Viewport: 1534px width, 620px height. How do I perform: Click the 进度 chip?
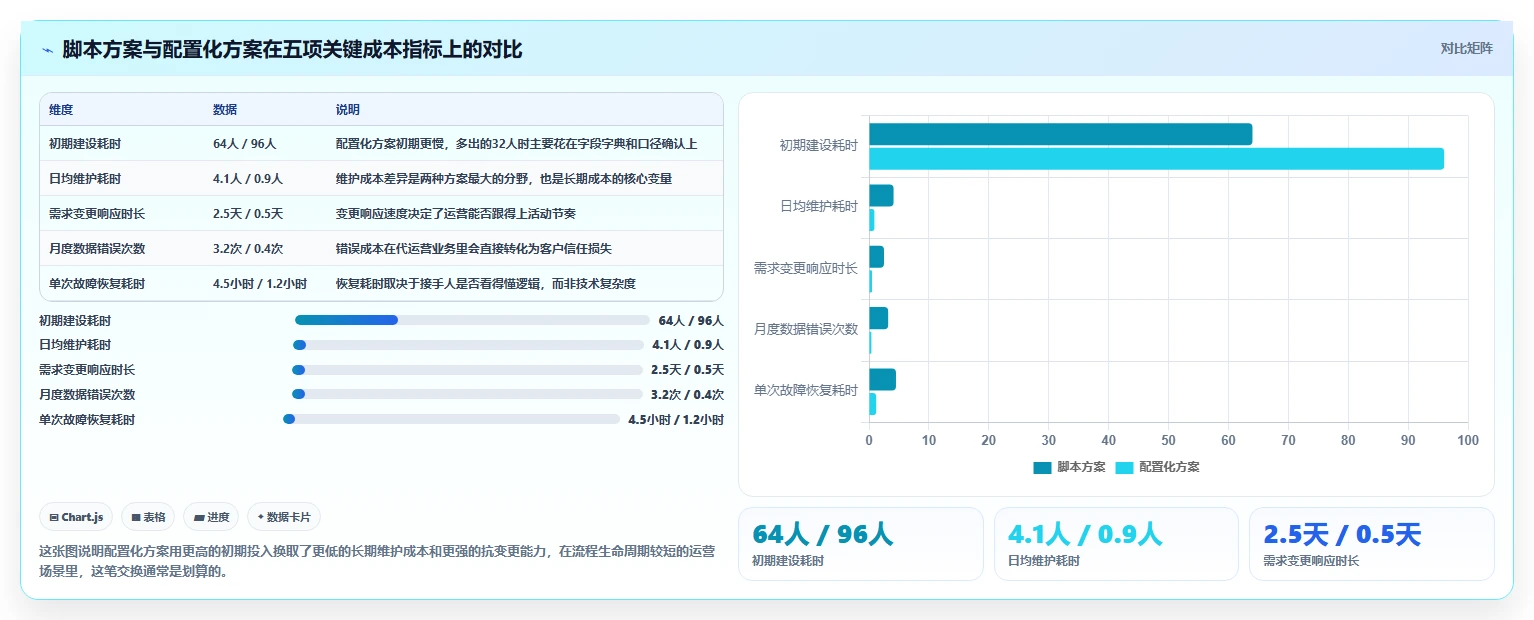[x=211, y=517]
